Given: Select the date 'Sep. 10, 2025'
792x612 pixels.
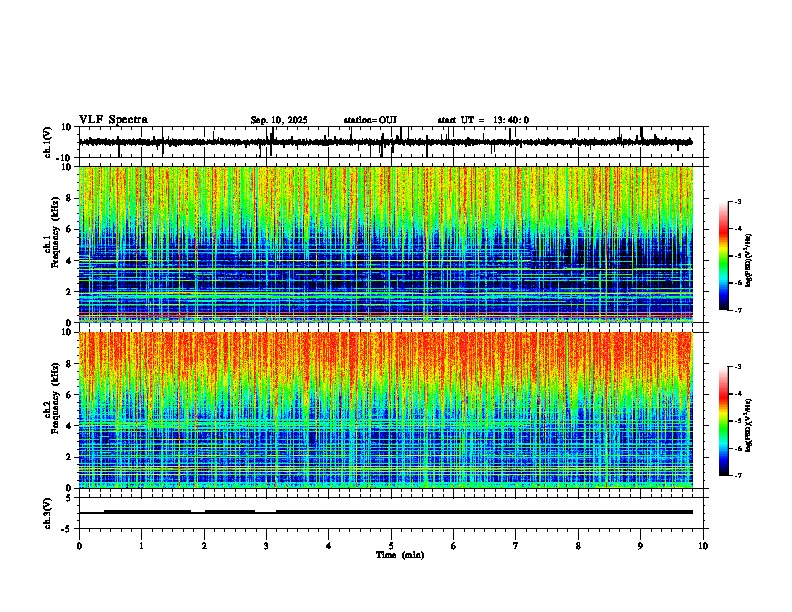Looking at the screenshot, I should [x=279, y=120].
